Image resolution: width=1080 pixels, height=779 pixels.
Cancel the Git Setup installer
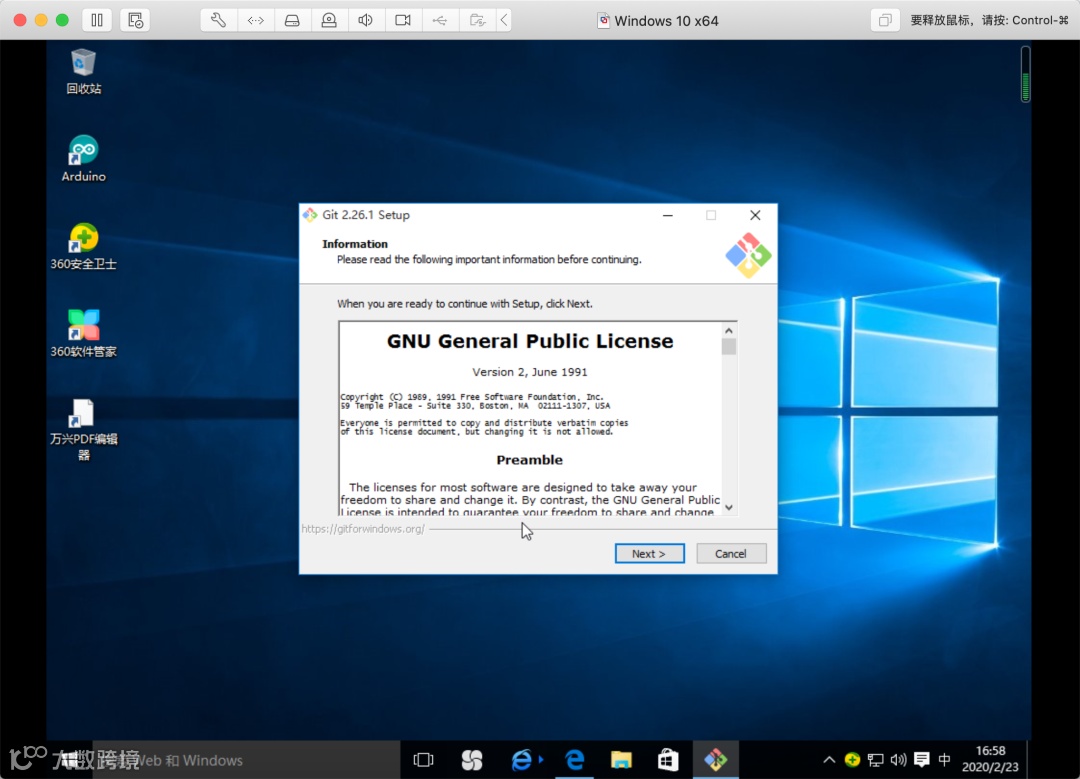pyautogui.click(x=731, y=553)
